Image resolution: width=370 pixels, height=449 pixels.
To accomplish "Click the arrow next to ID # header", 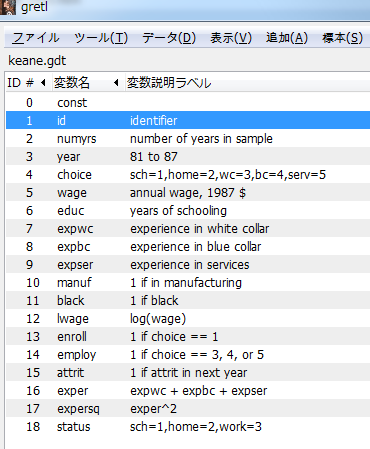I will click(x=43, y=82).
